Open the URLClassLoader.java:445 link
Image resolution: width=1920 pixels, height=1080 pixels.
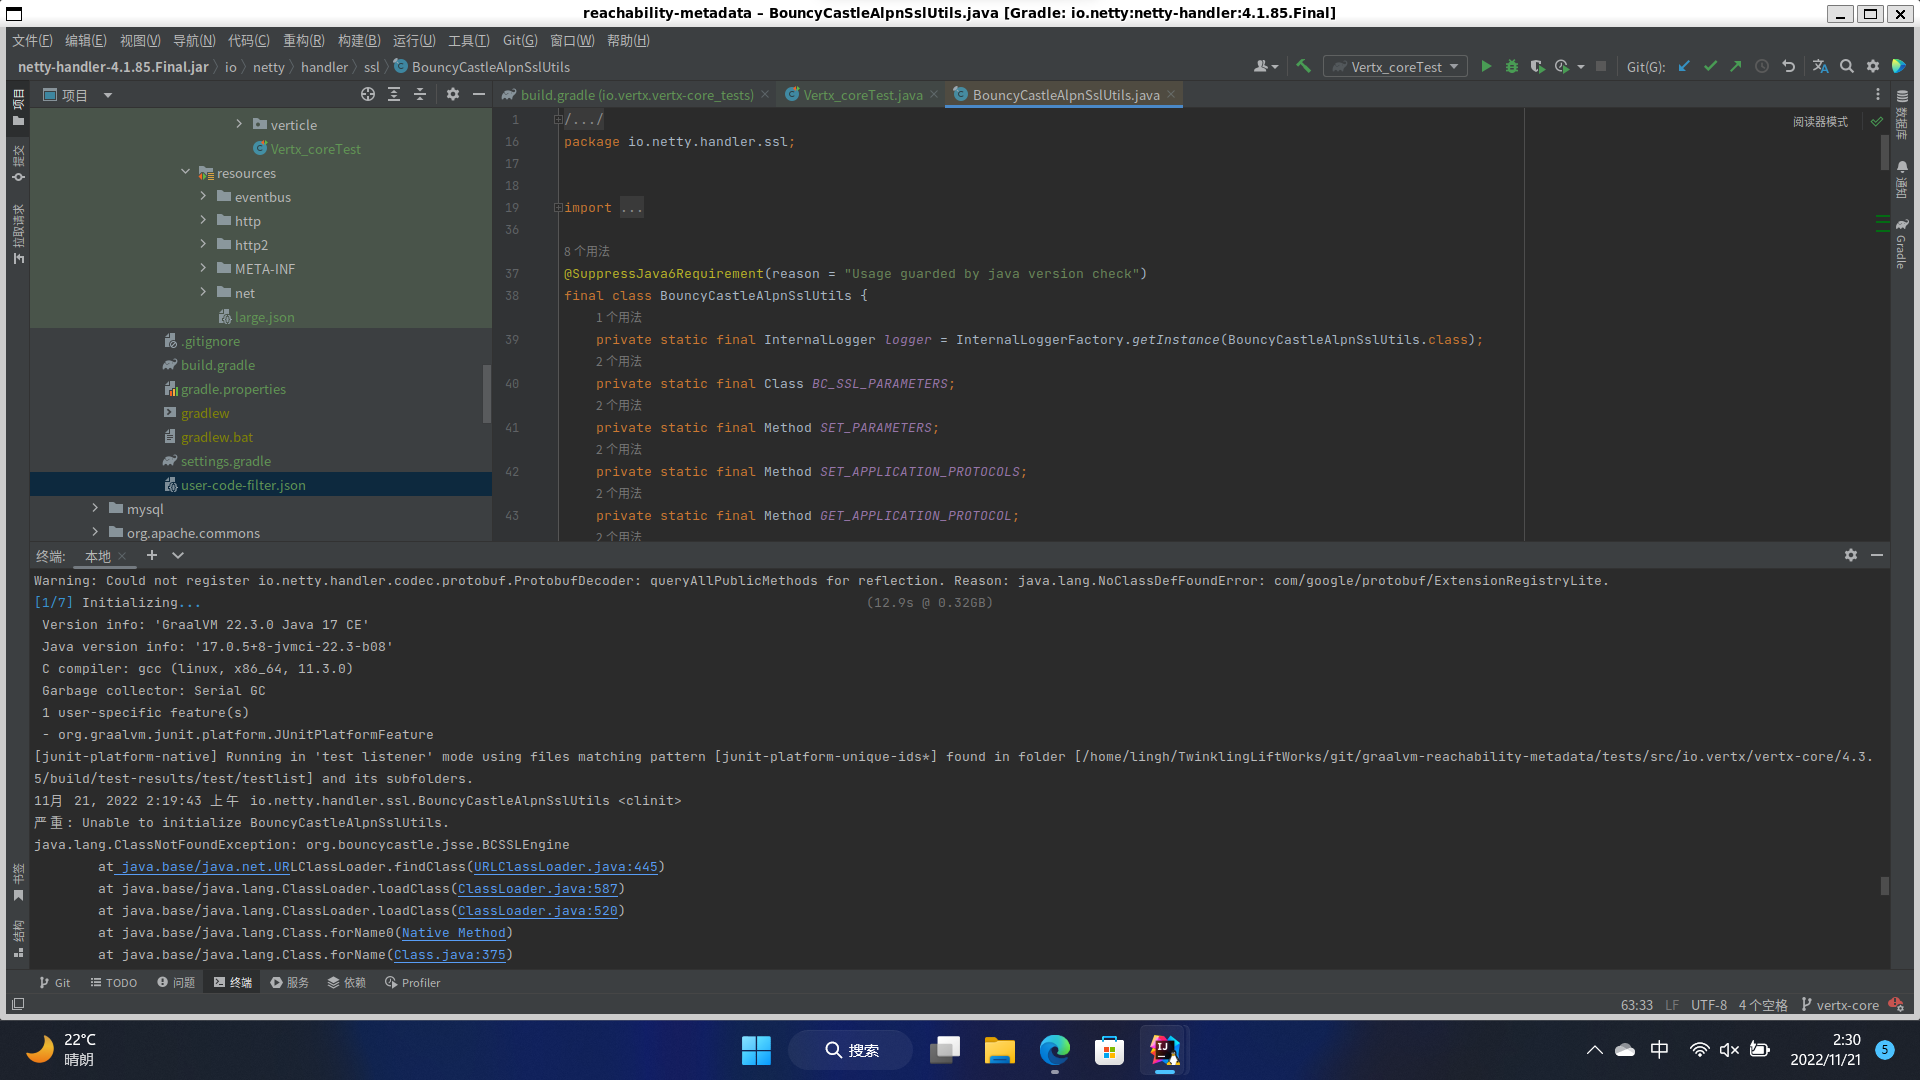(566, 866)
